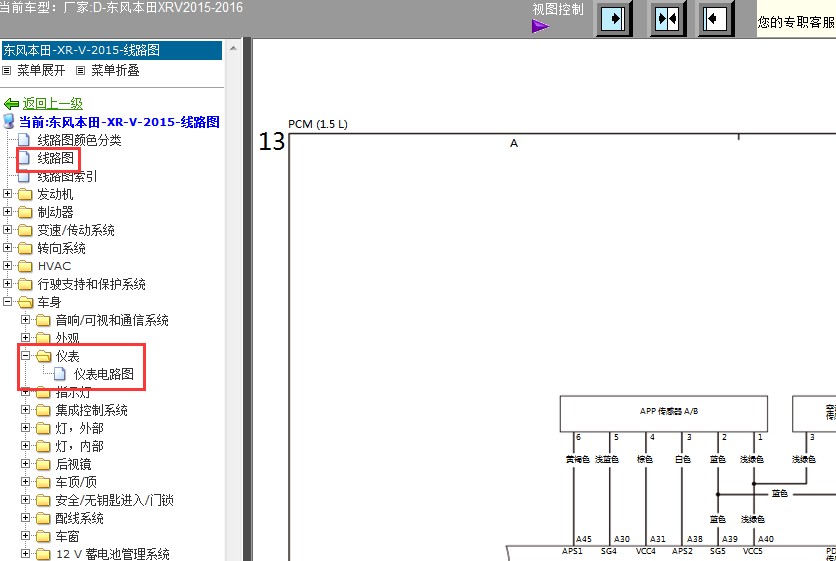Click the purple arrow under 视图控制
Screen dimensions: 836x561
pos(540,26)
